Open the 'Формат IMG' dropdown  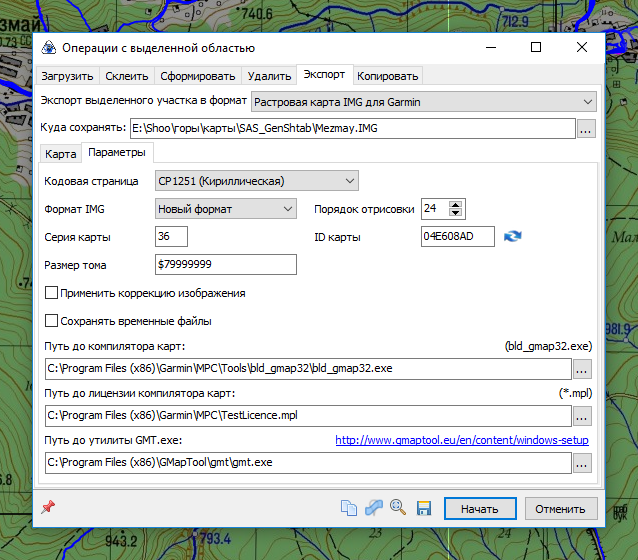point(226,209)
